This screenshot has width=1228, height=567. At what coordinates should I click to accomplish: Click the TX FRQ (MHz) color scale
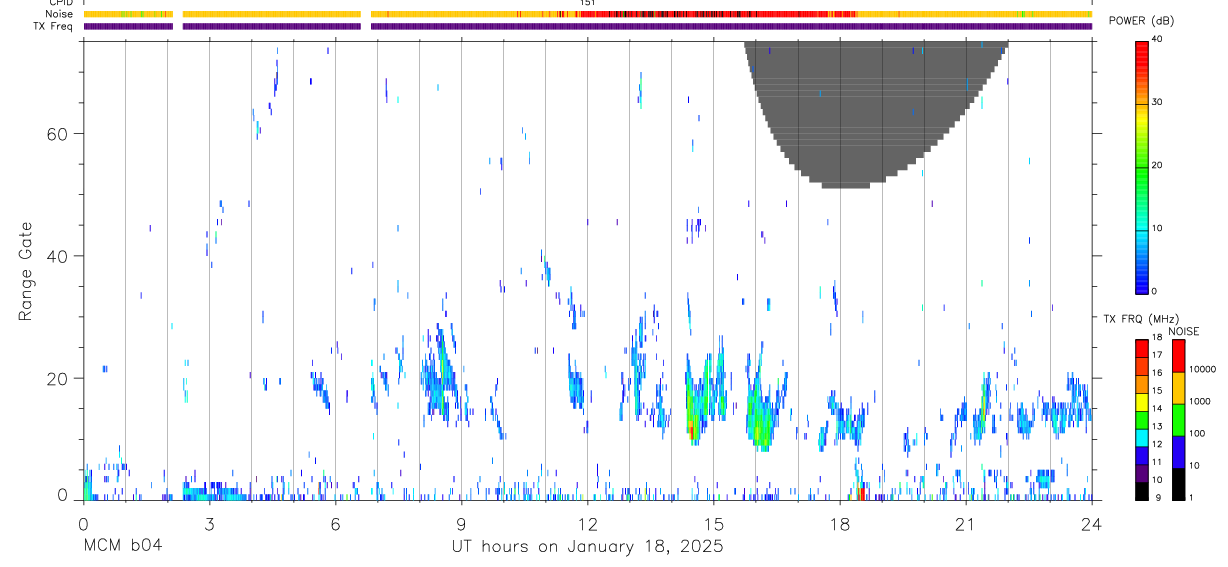(1141, 419)
